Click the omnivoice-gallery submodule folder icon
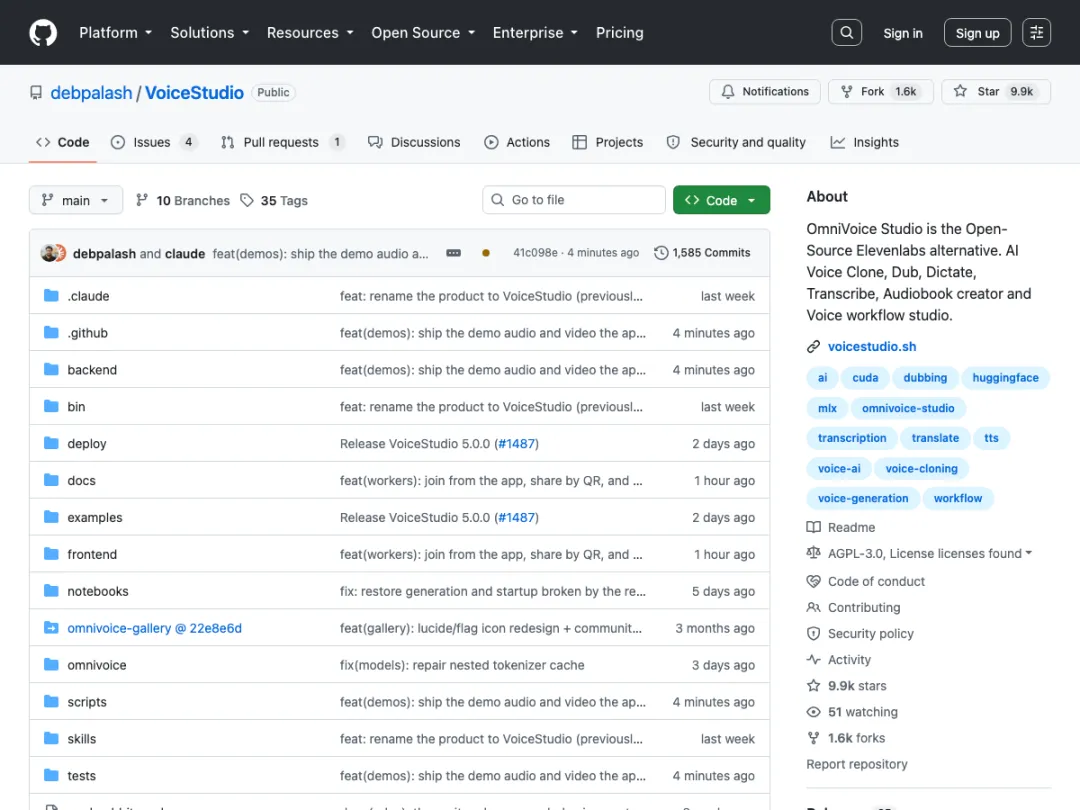Screen dimensions: 1080x810 point(51,627)
